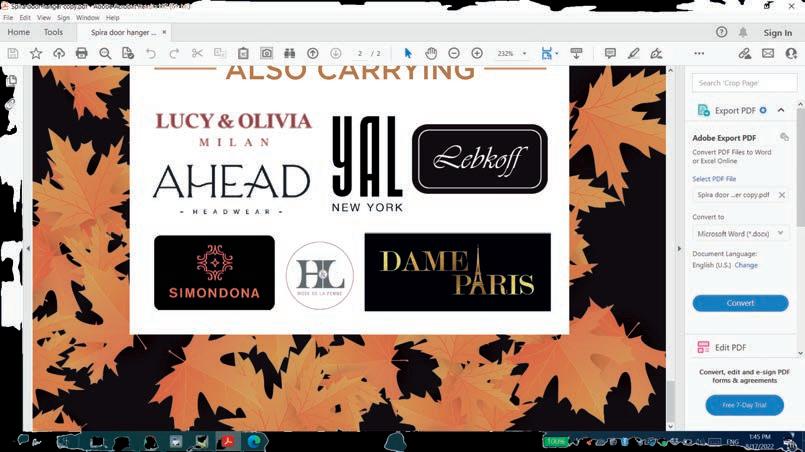Click the scrolling mode download-bar icon

pos(577,53)
